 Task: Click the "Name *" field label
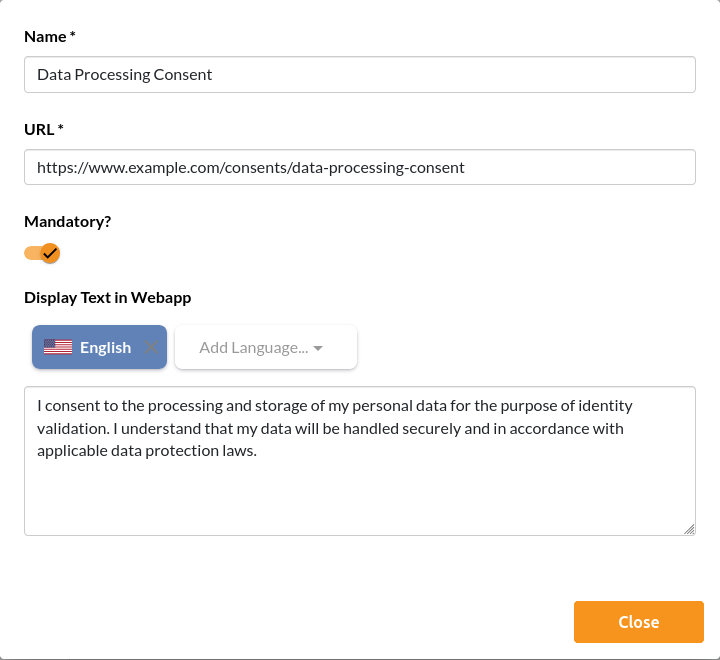click(50, 36)
